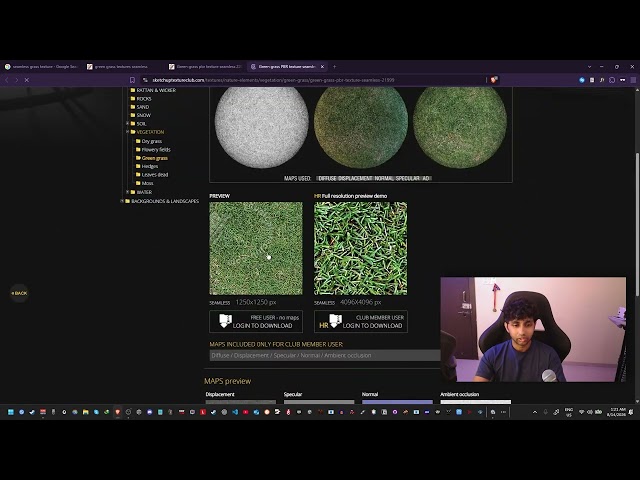Click the Normal map preview

pyautogui.click(x=397, y=402)
